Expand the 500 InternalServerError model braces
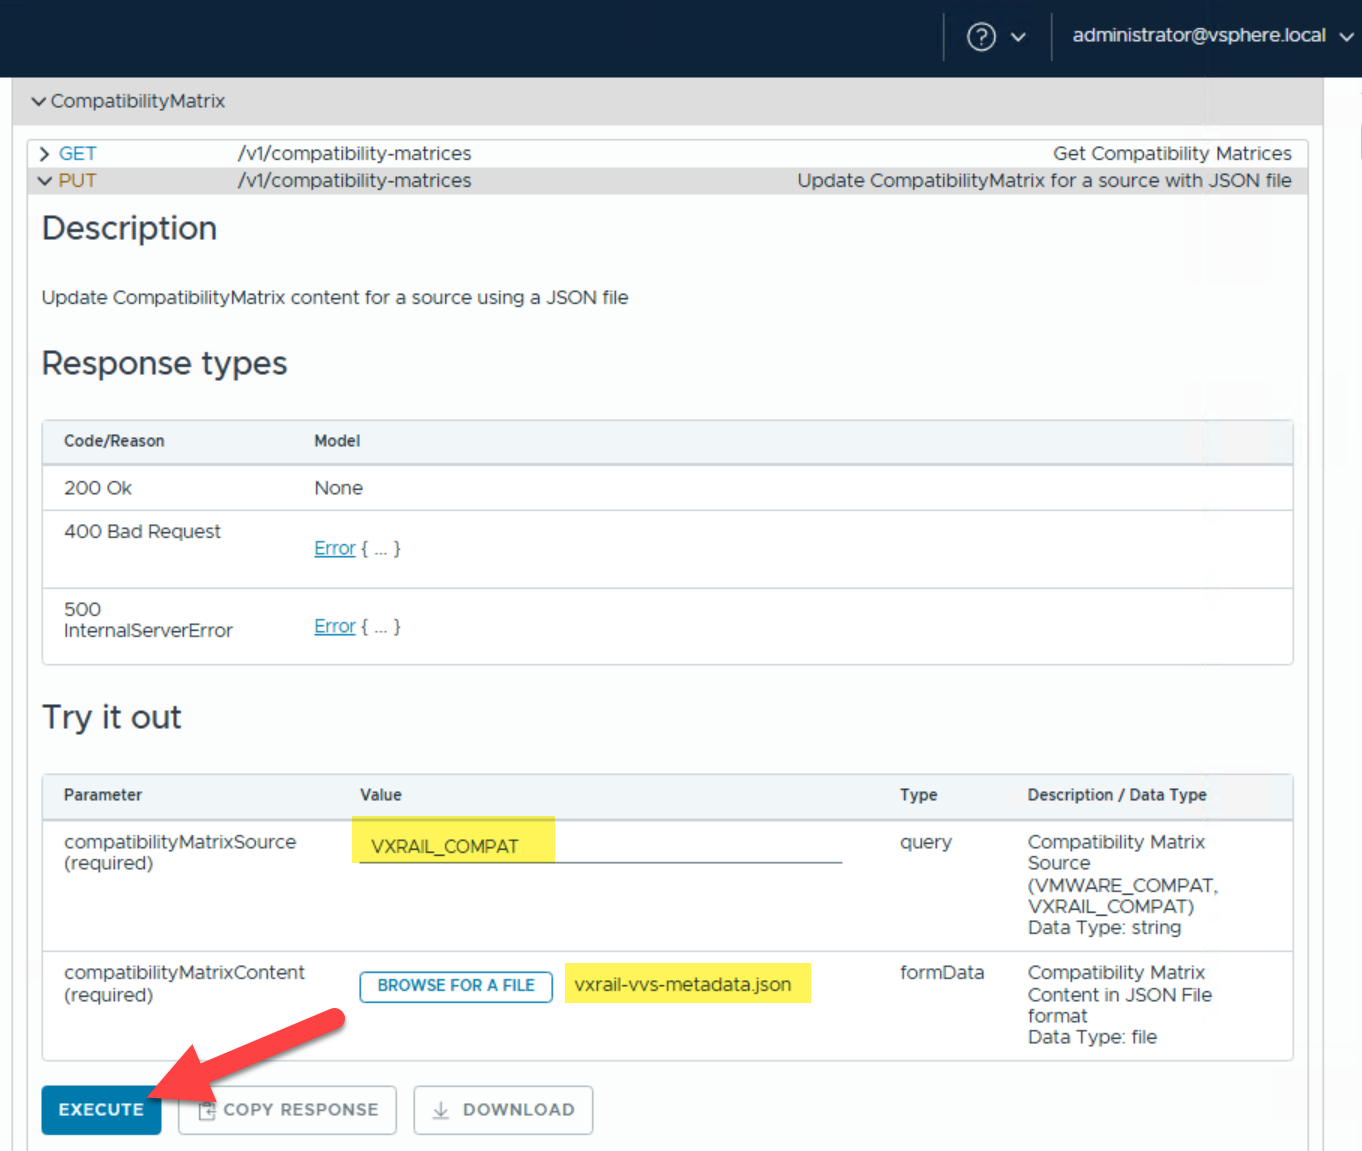This screenshot has width=1362, height=1151. pyautogui.click(x=381, y=626)
